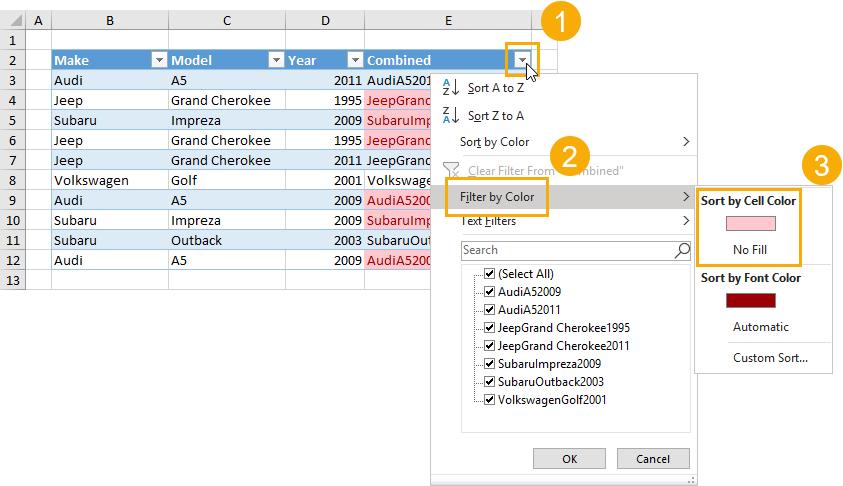Select column D header
Image resolution: width=843 pixels, height=486 pixels.
tap(325, 20)
